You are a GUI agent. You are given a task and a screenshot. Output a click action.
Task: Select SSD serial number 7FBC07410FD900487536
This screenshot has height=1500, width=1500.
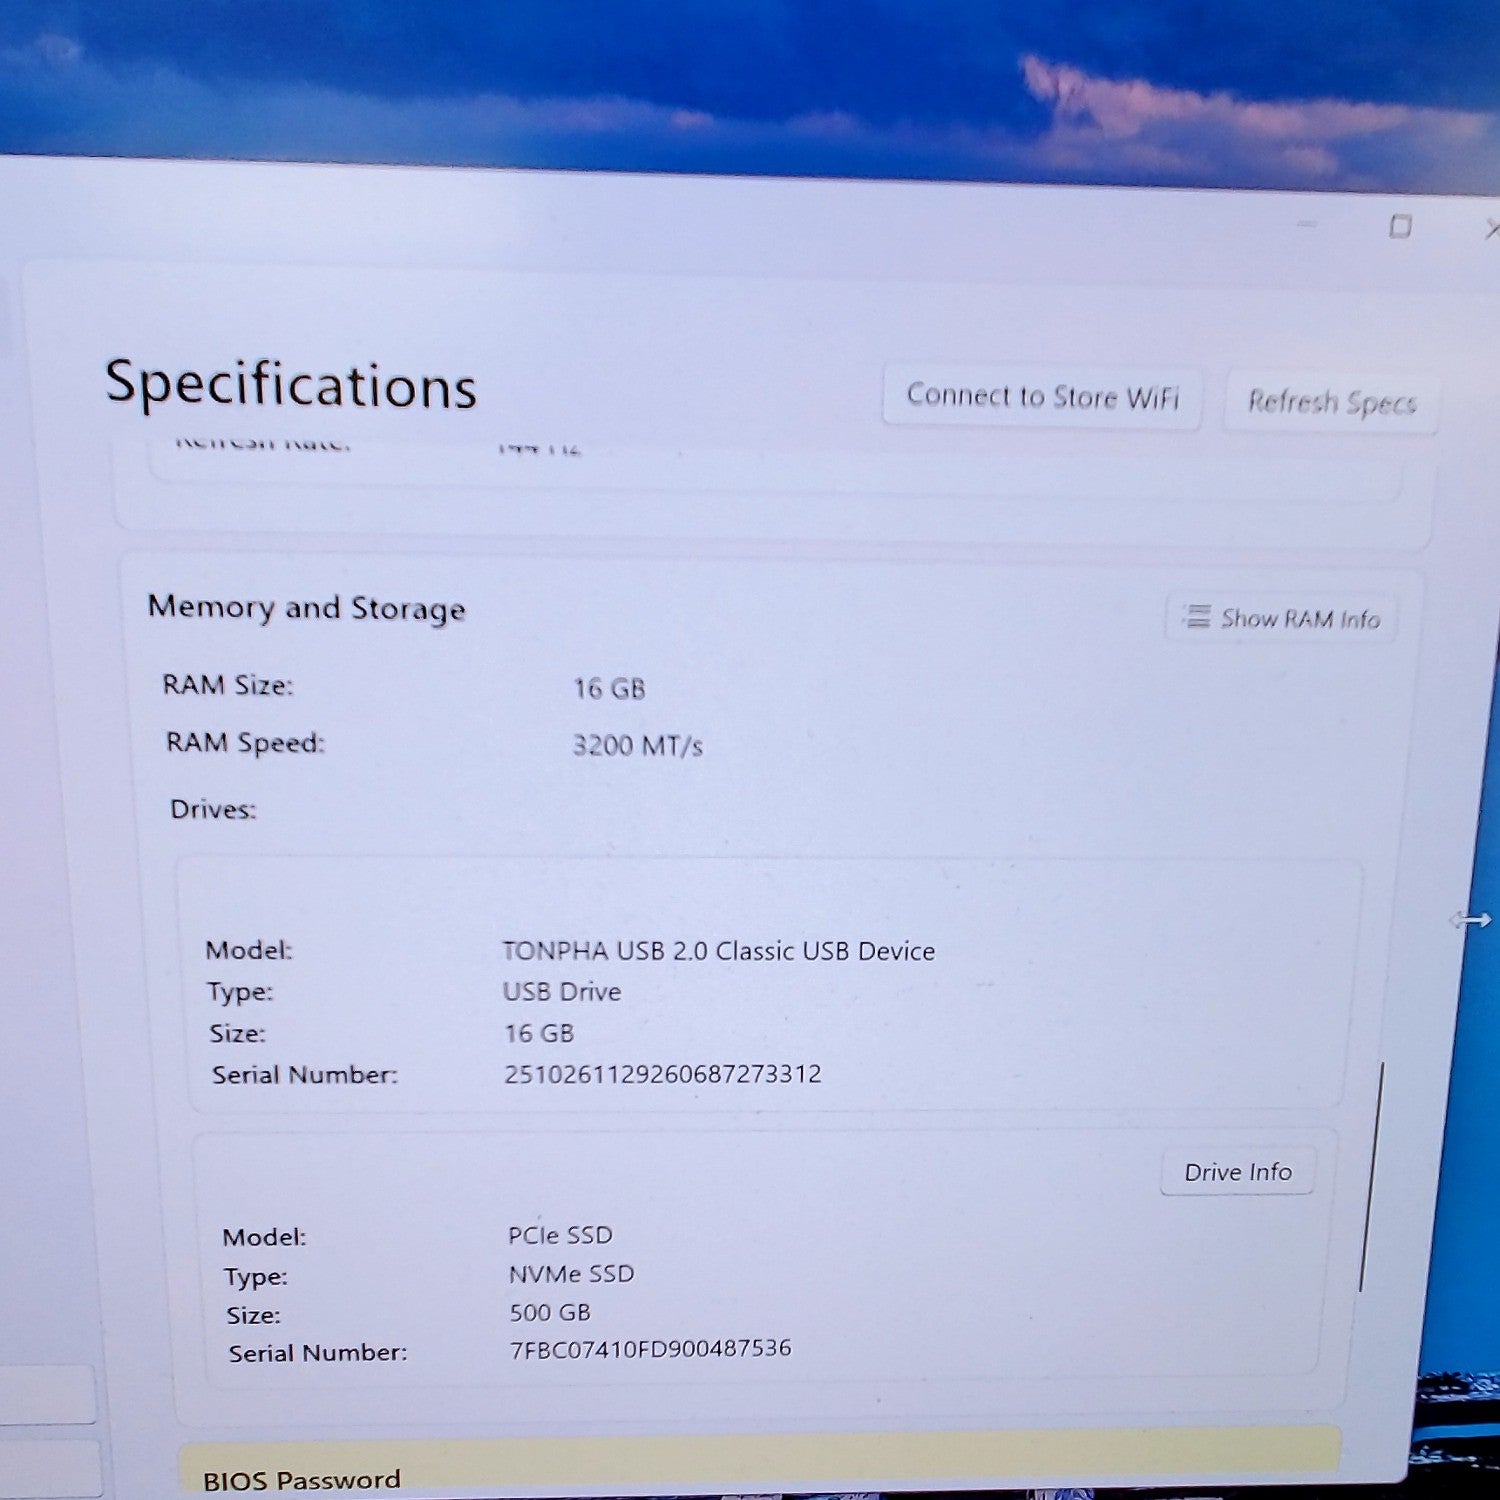point(650,1349)
